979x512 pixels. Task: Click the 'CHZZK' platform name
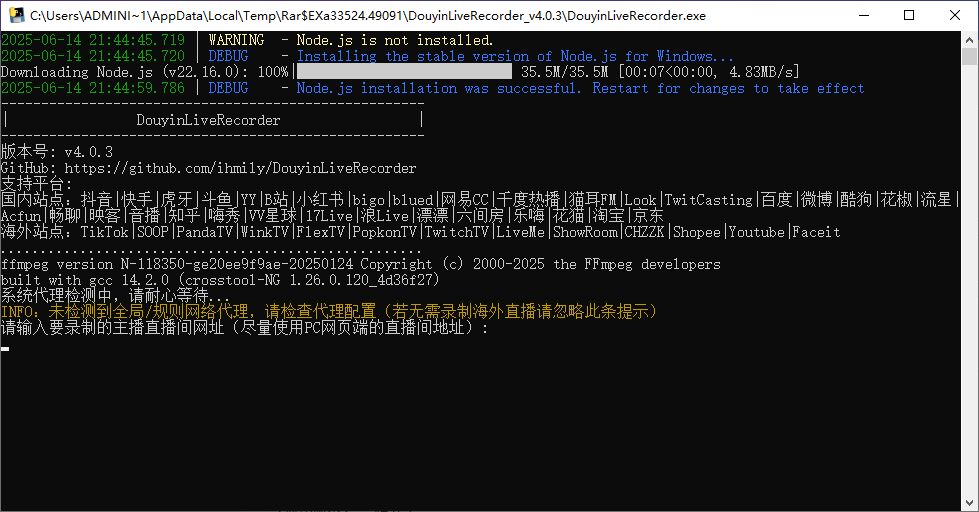(644, 232)
